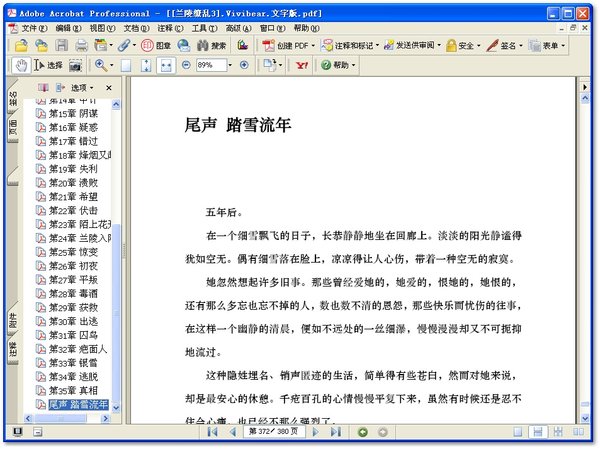Open the zoom percentage dropdown arrow
The width and height of the screenshot is (600, 449).
[x=230, y=65]
